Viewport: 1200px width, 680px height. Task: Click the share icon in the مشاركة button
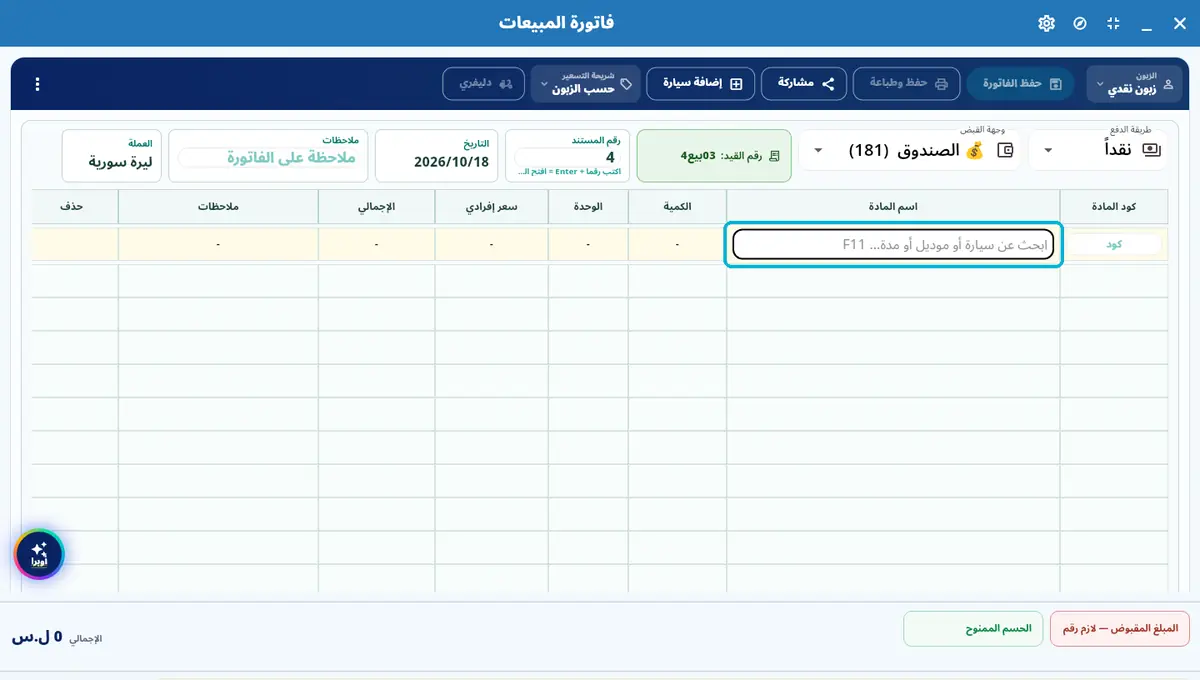pos(828,84)
